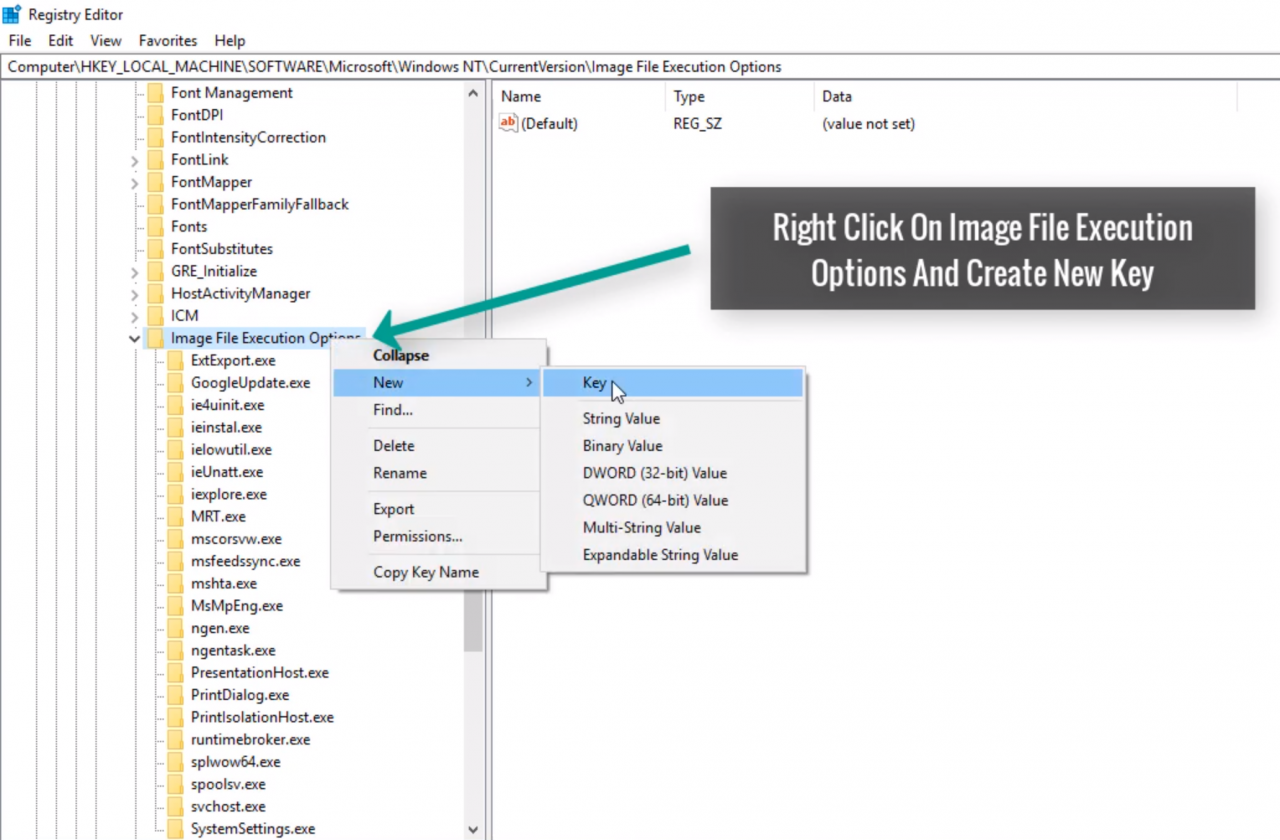Click the registry path address bar

[x=640, y=67]
